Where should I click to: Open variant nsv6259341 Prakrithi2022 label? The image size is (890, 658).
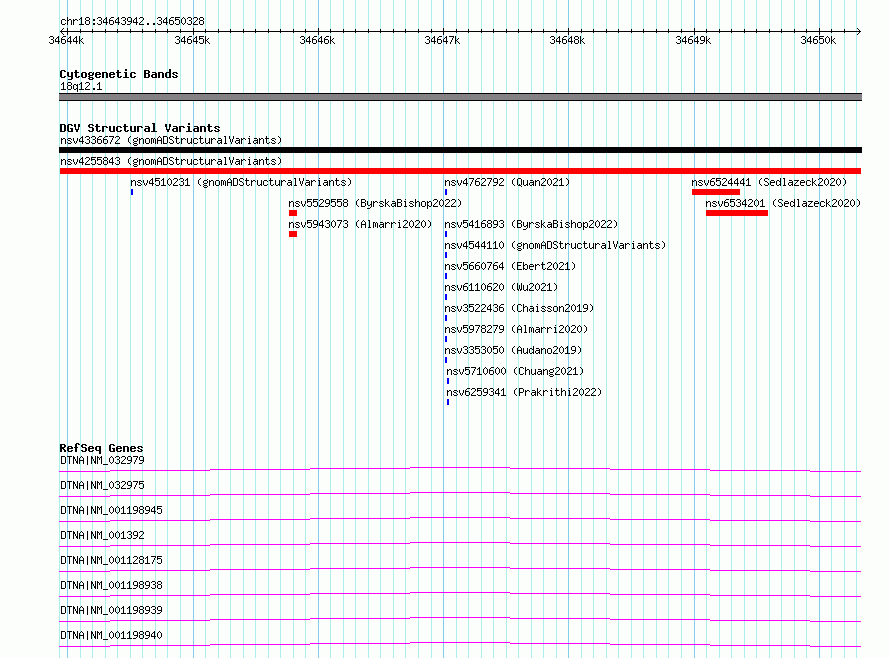tap(524, 392)
